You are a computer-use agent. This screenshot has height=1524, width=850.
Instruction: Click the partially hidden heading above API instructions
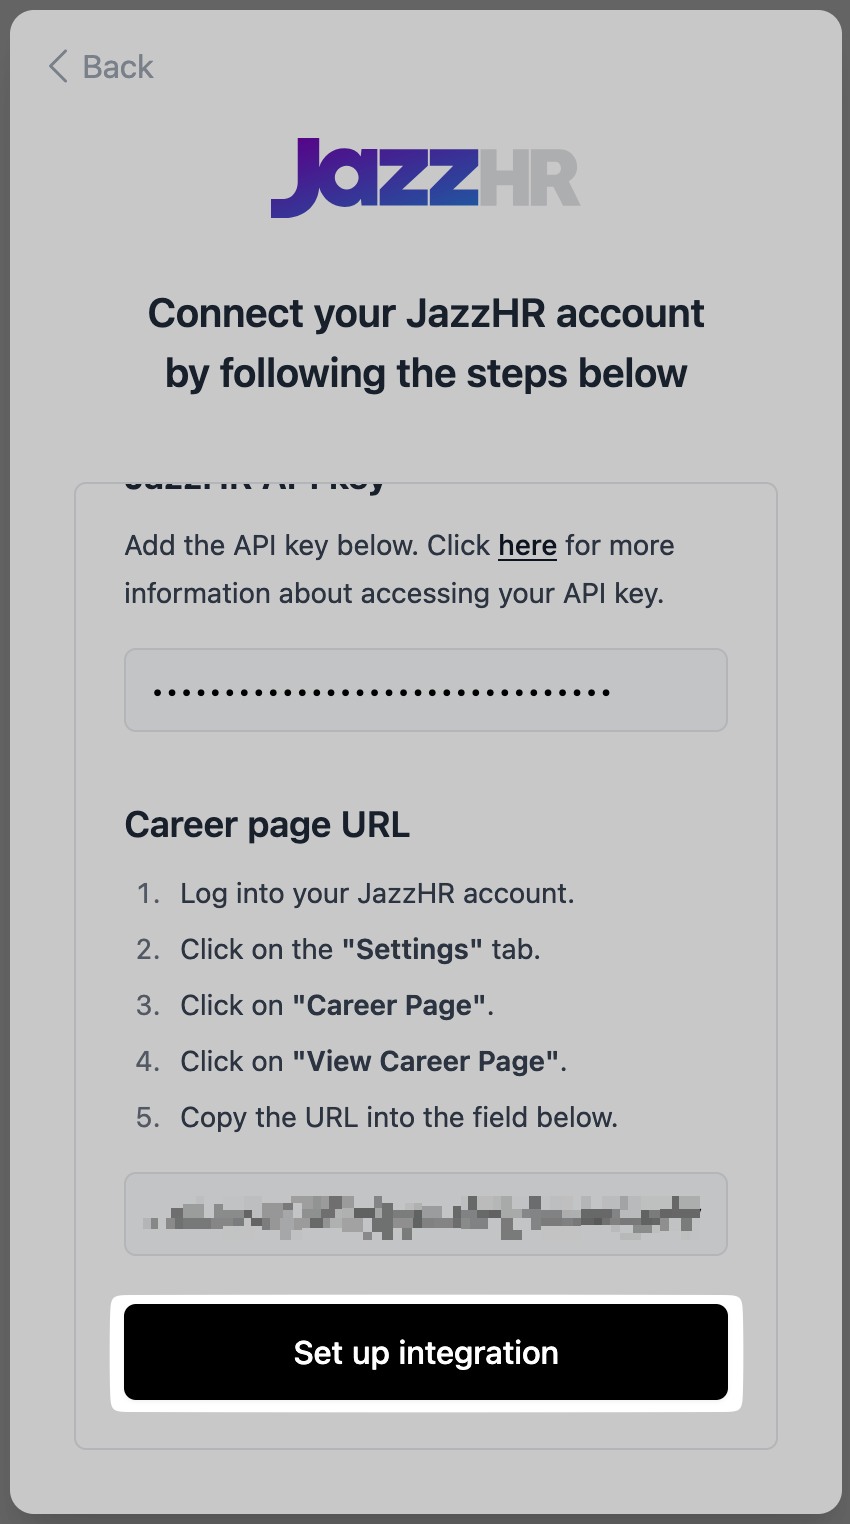(x=255, y=487)
